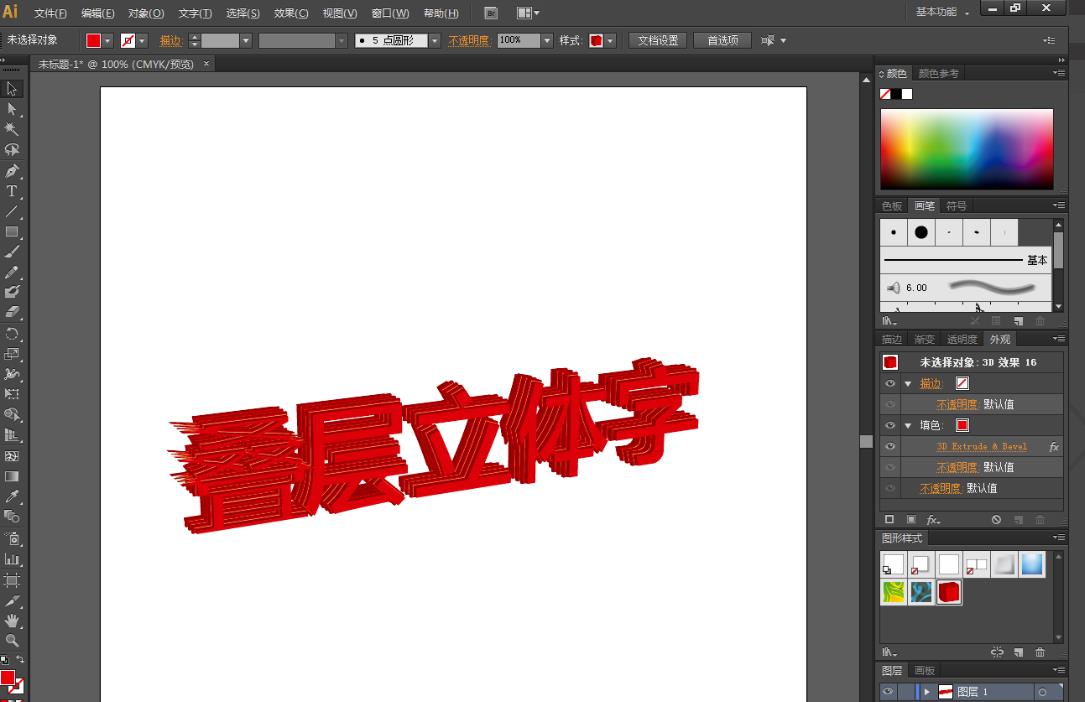Open the stroke weight dropdown
This screenshot has width=1085, height=702.
246,41
